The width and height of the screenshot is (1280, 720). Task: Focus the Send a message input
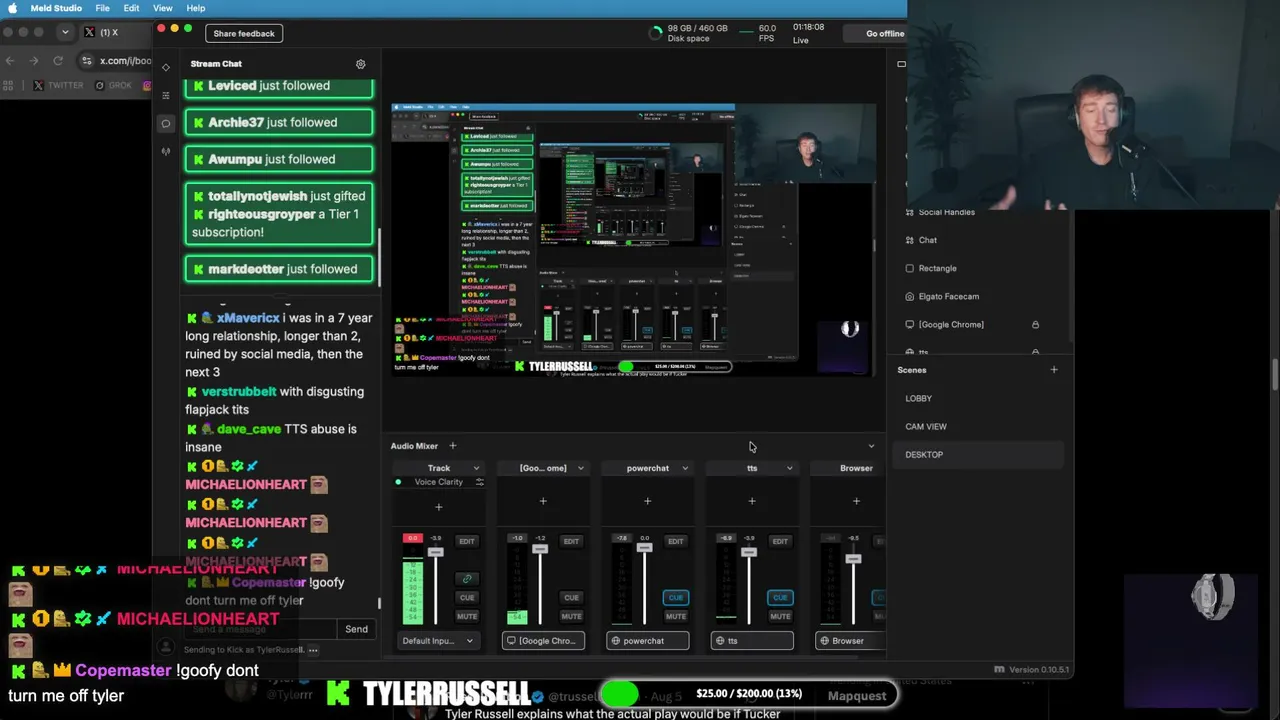(x=260, y=629)
